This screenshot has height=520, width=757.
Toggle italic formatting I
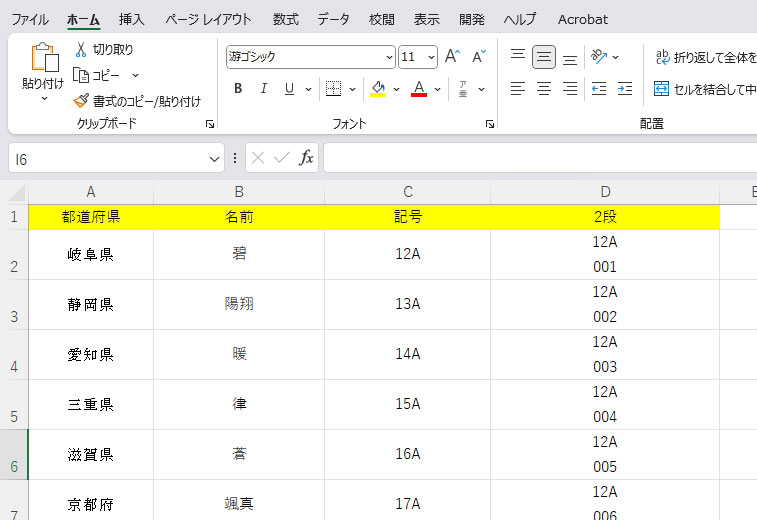[264, 89]
